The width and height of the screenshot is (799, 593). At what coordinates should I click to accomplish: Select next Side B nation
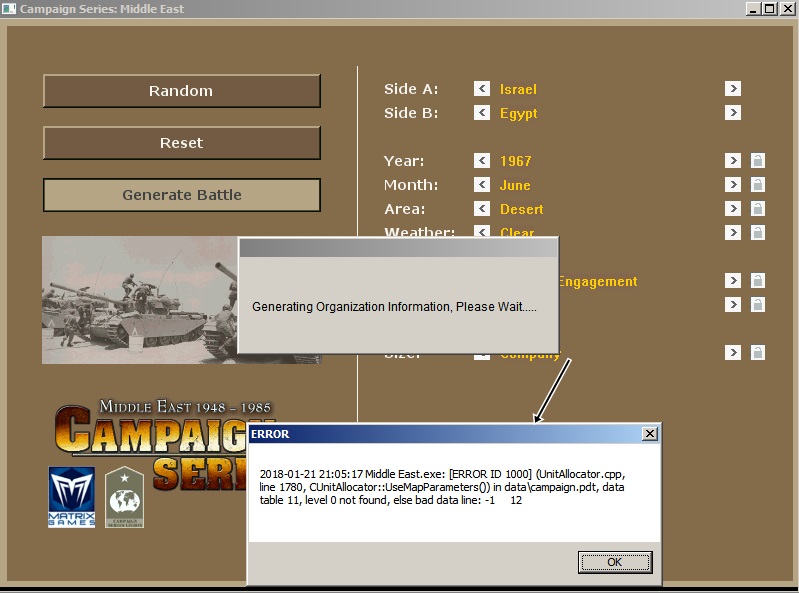click(733, 113)
